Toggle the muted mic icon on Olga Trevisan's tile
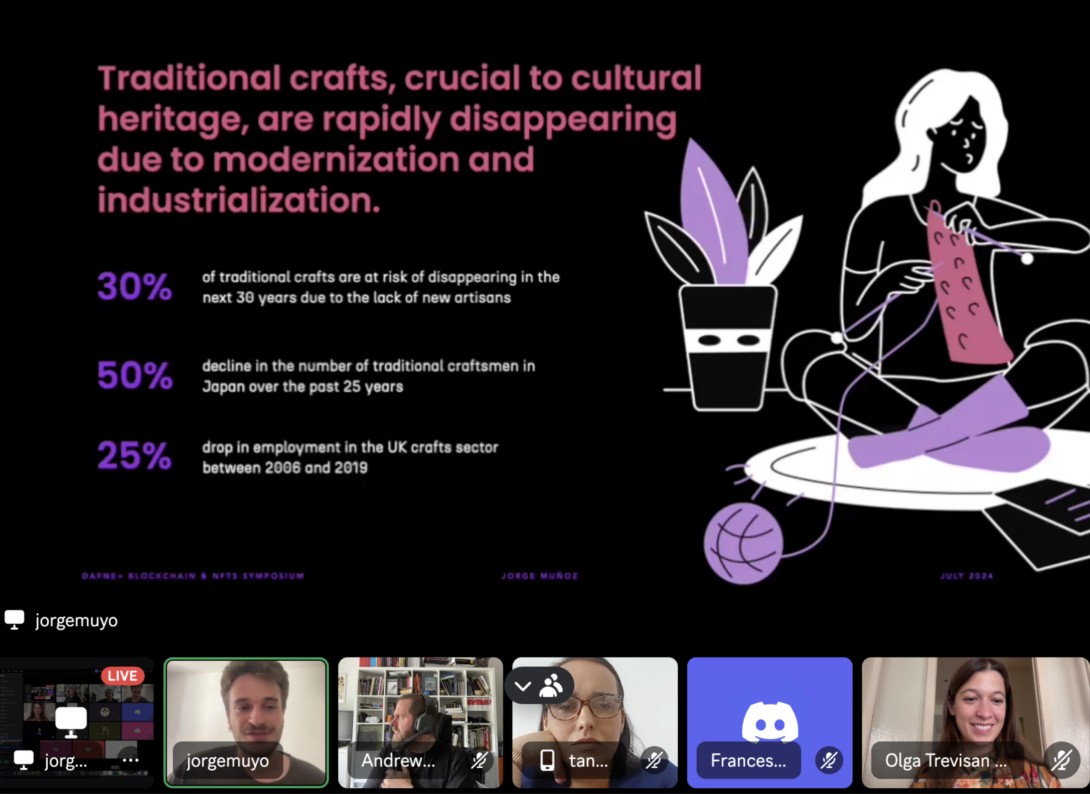This screenshot has width=1090, height=794. (x=1061, y=760)
